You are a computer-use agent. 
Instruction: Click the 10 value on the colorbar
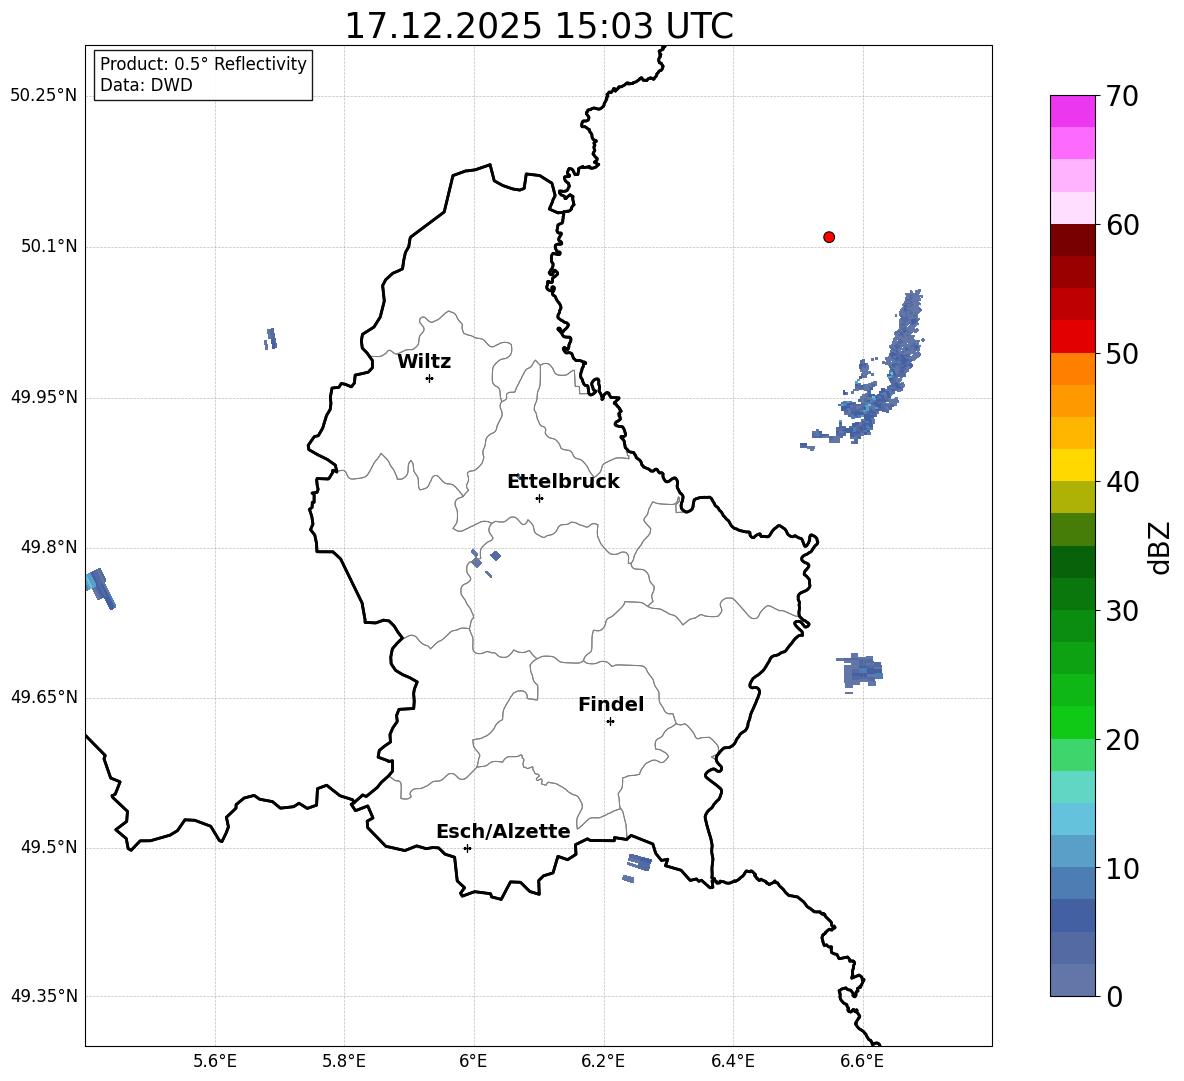click(1122, 868)
